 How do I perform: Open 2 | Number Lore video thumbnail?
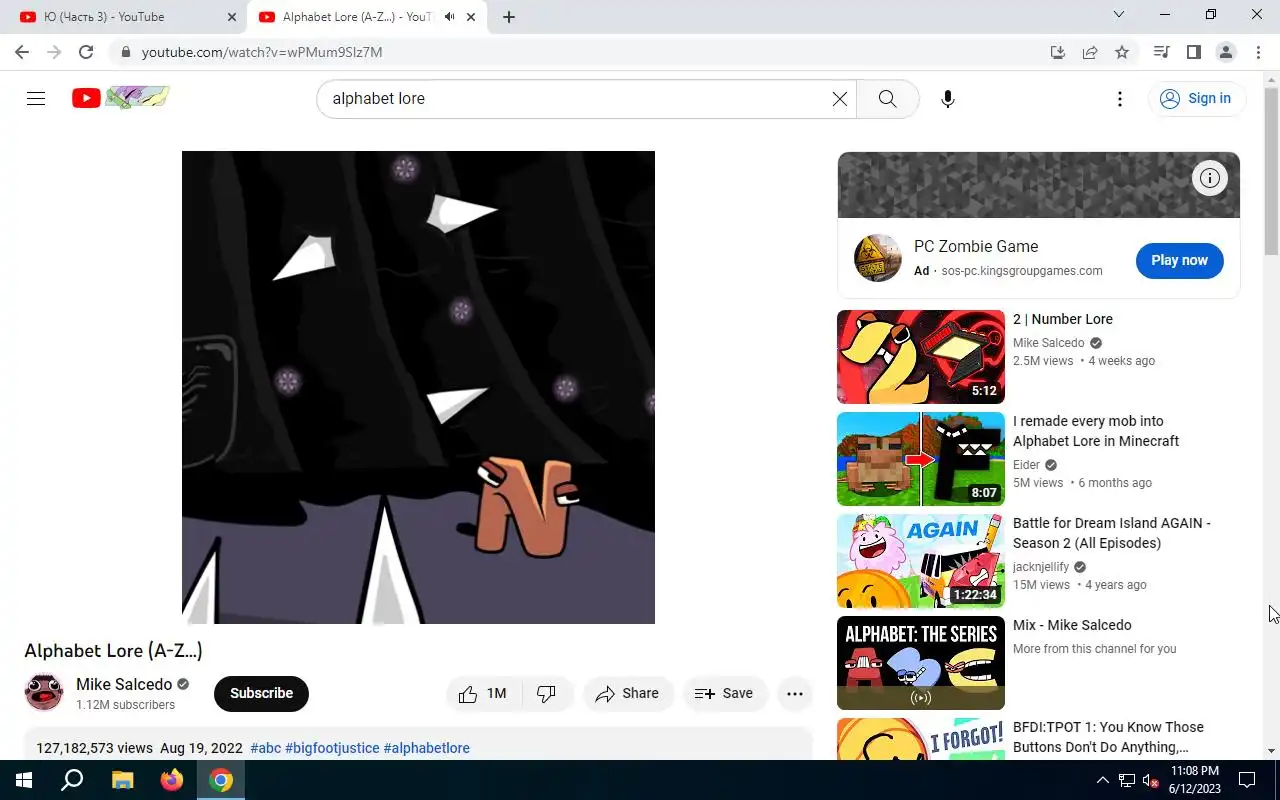click(921, 357)
